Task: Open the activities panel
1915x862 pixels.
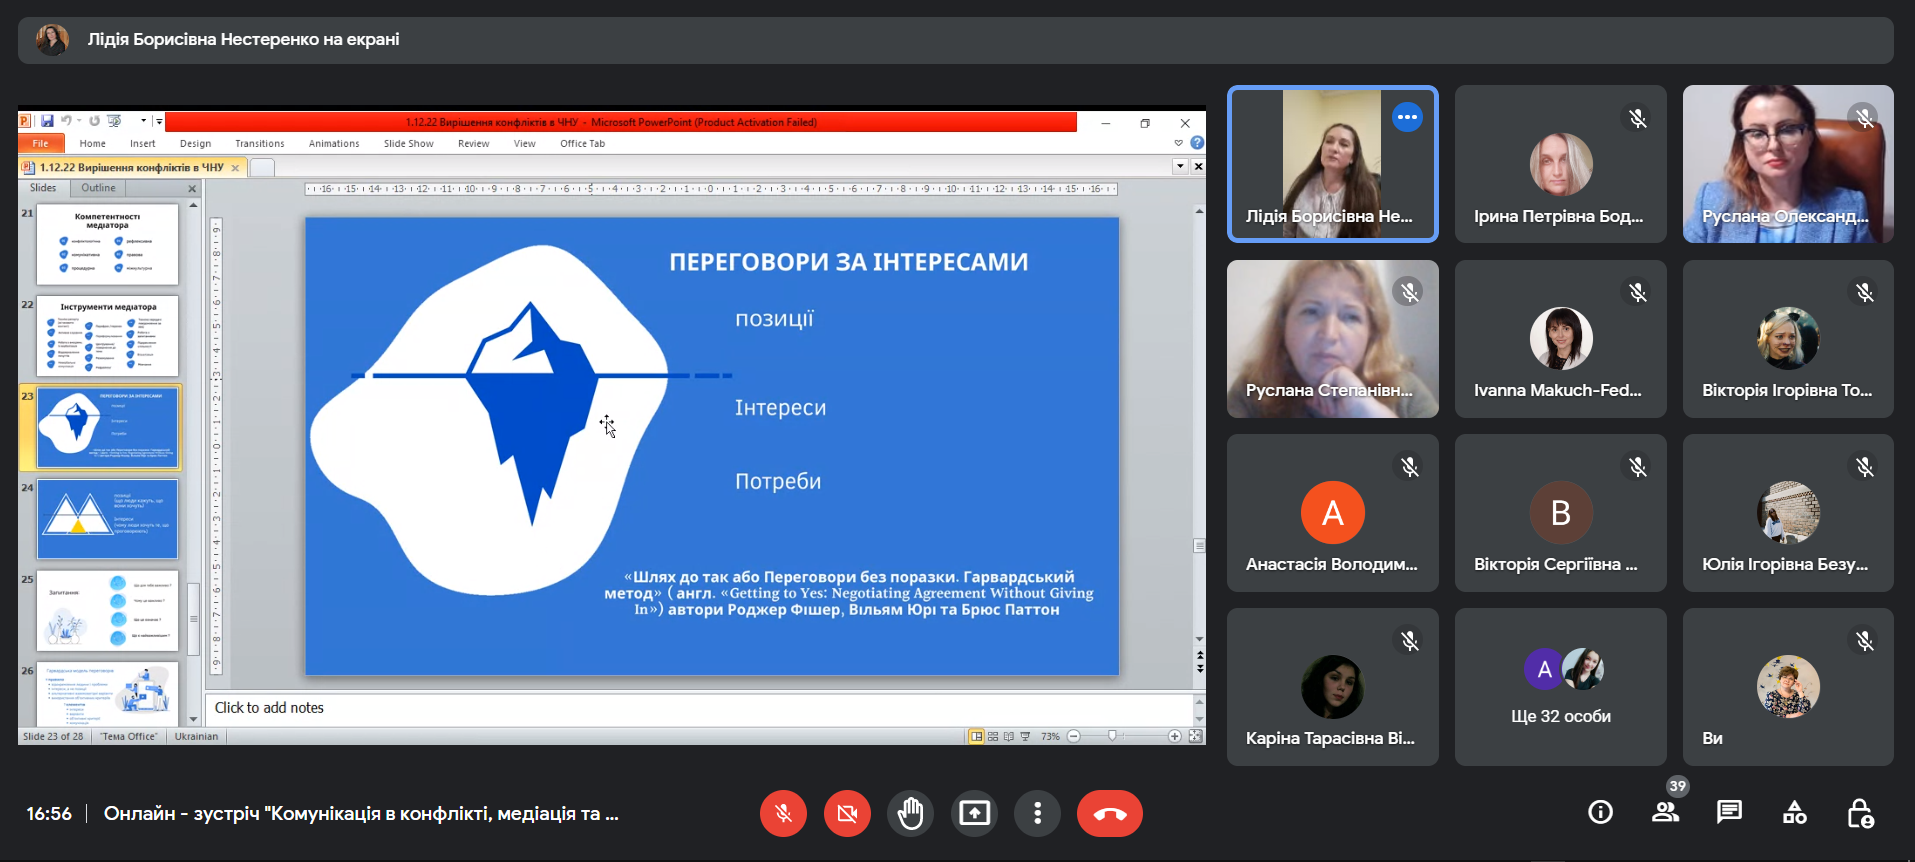Action: point(1794,812)
